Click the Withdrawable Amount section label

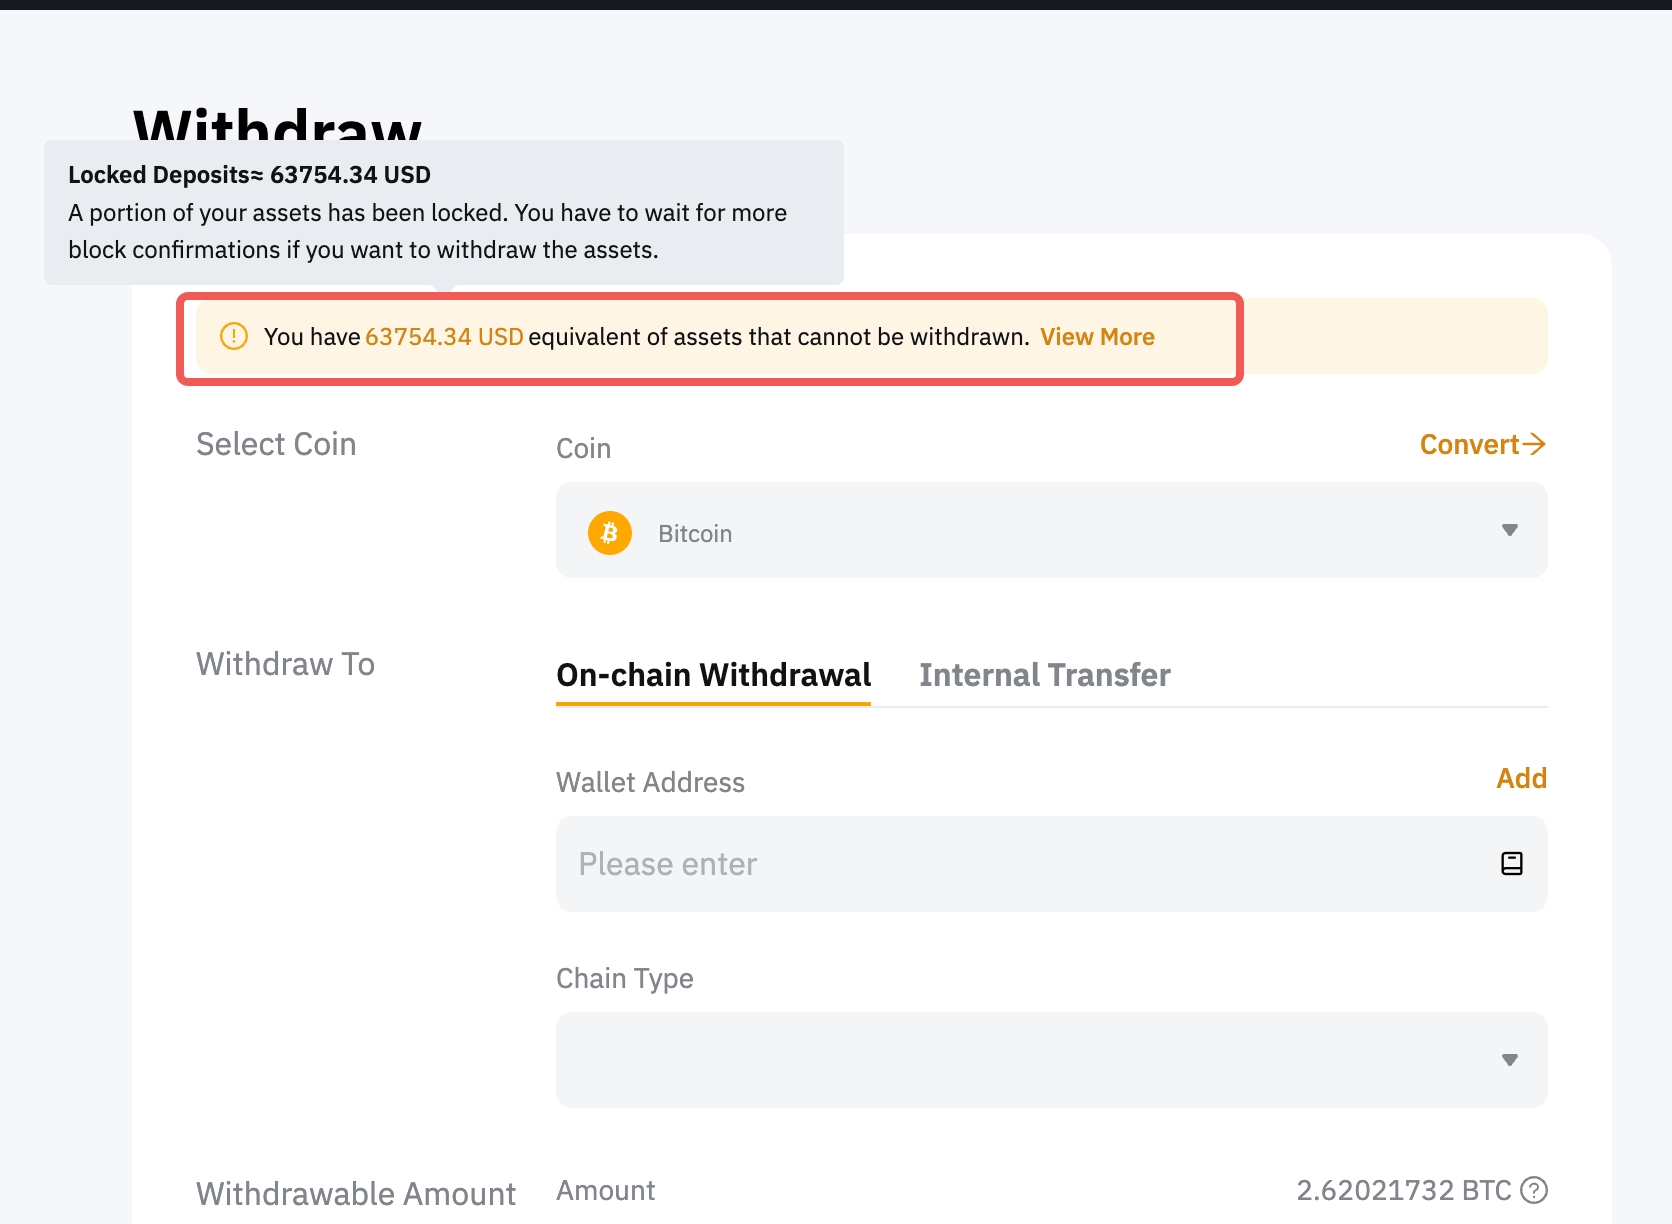pos(356,1193)
